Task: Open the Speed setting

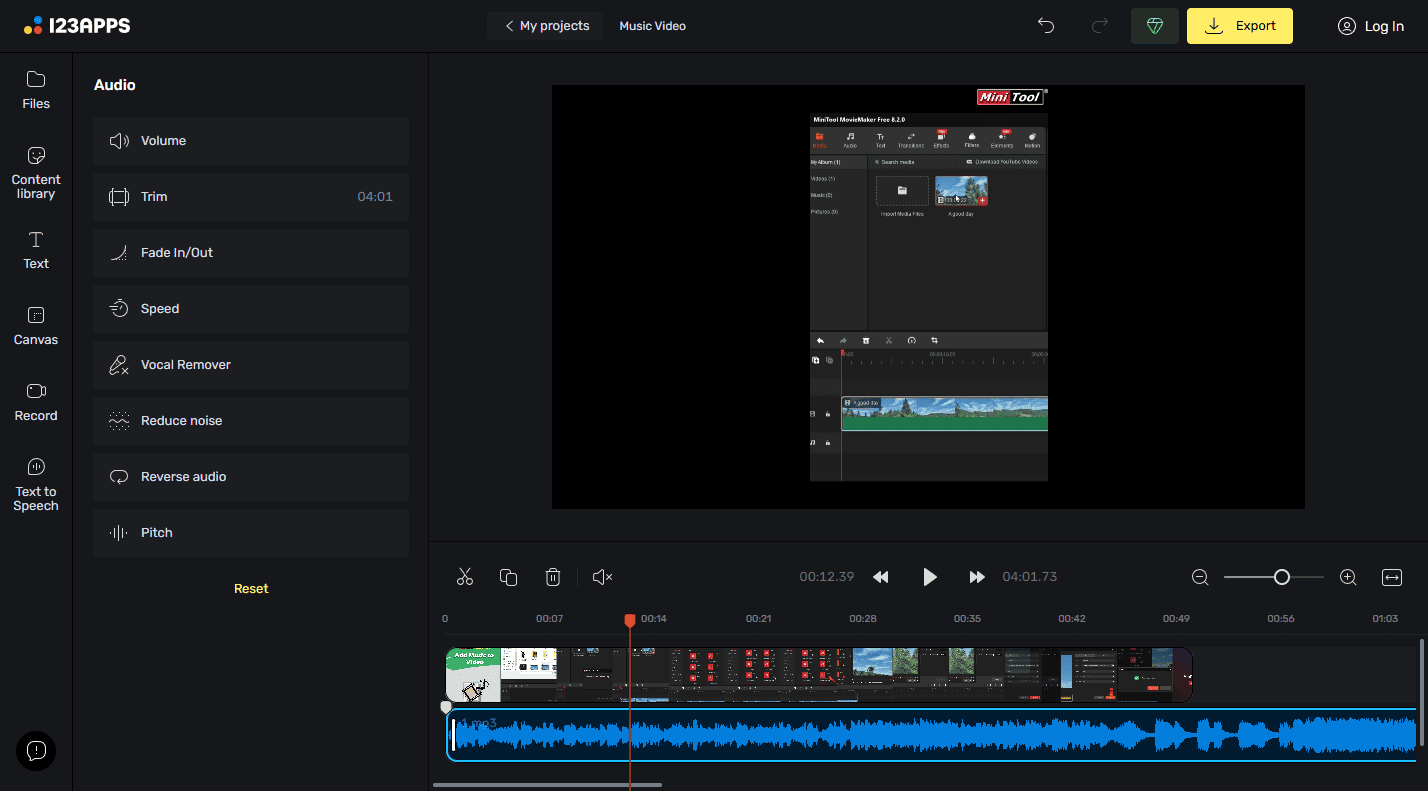Action: pyautogui.click(x=251, y=309)
